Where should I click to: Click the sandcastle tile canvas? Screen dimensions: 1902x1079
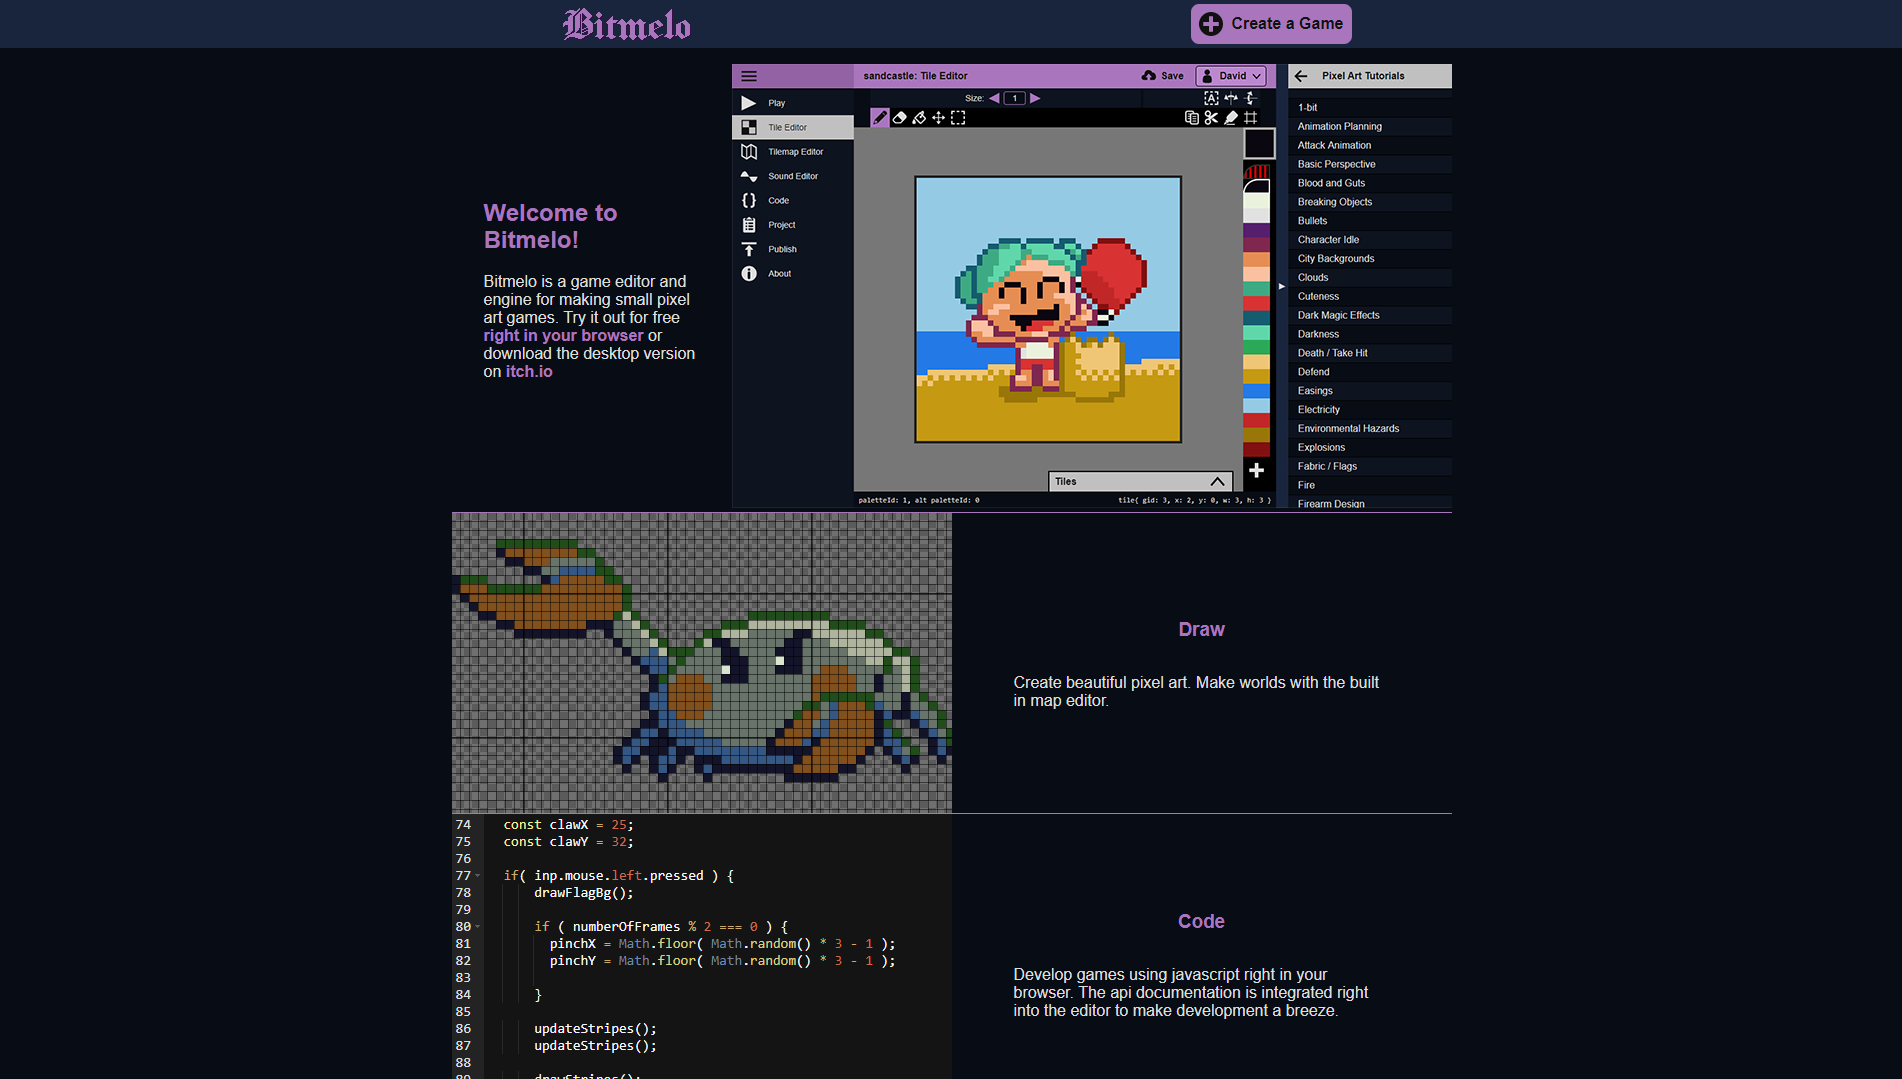(x=1048, y=309)
